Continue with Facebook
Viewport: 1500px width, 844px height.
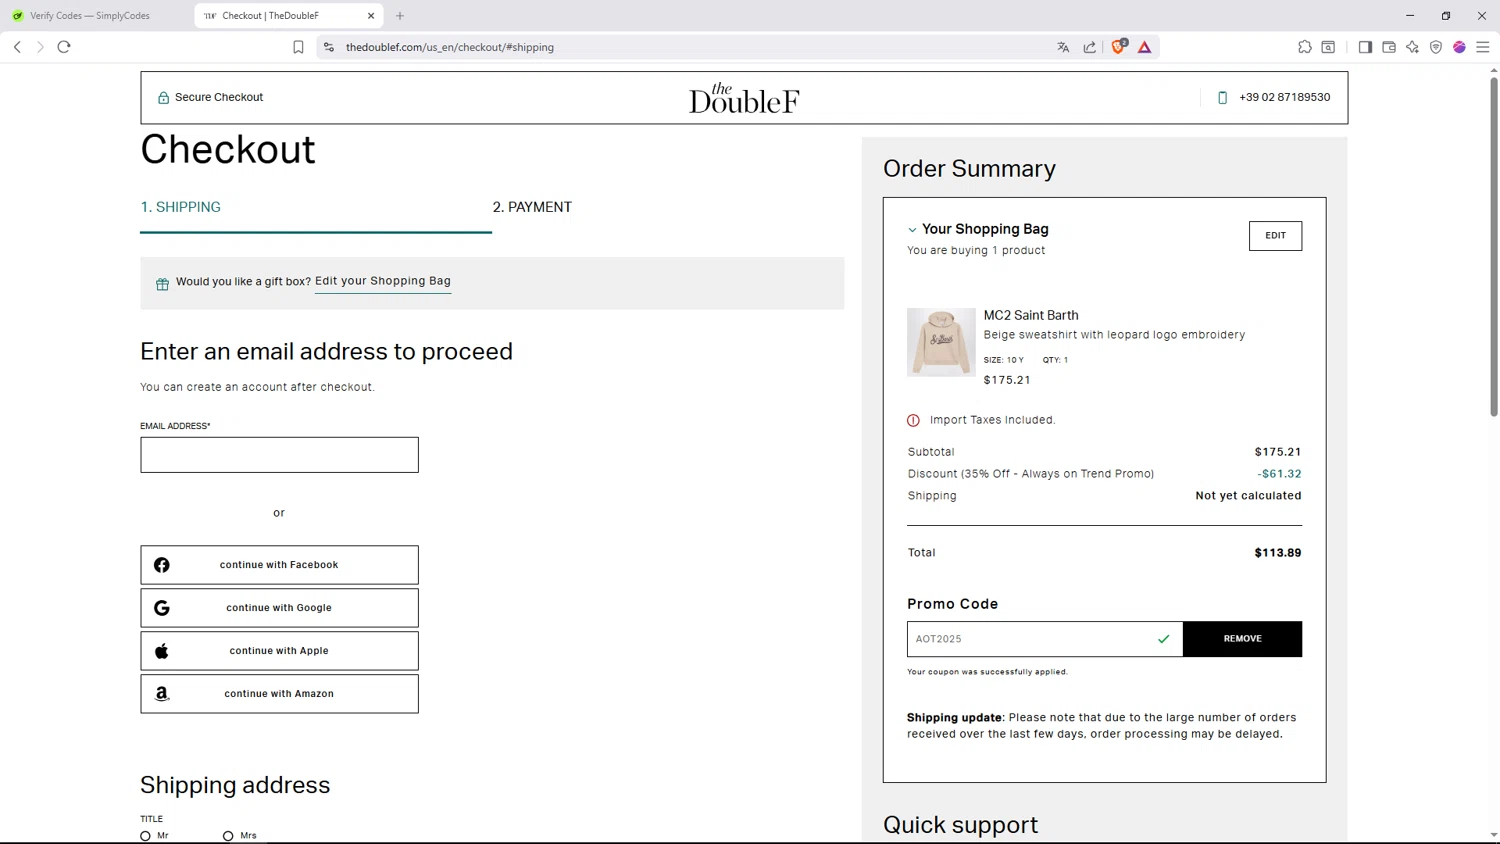point(279,565)
